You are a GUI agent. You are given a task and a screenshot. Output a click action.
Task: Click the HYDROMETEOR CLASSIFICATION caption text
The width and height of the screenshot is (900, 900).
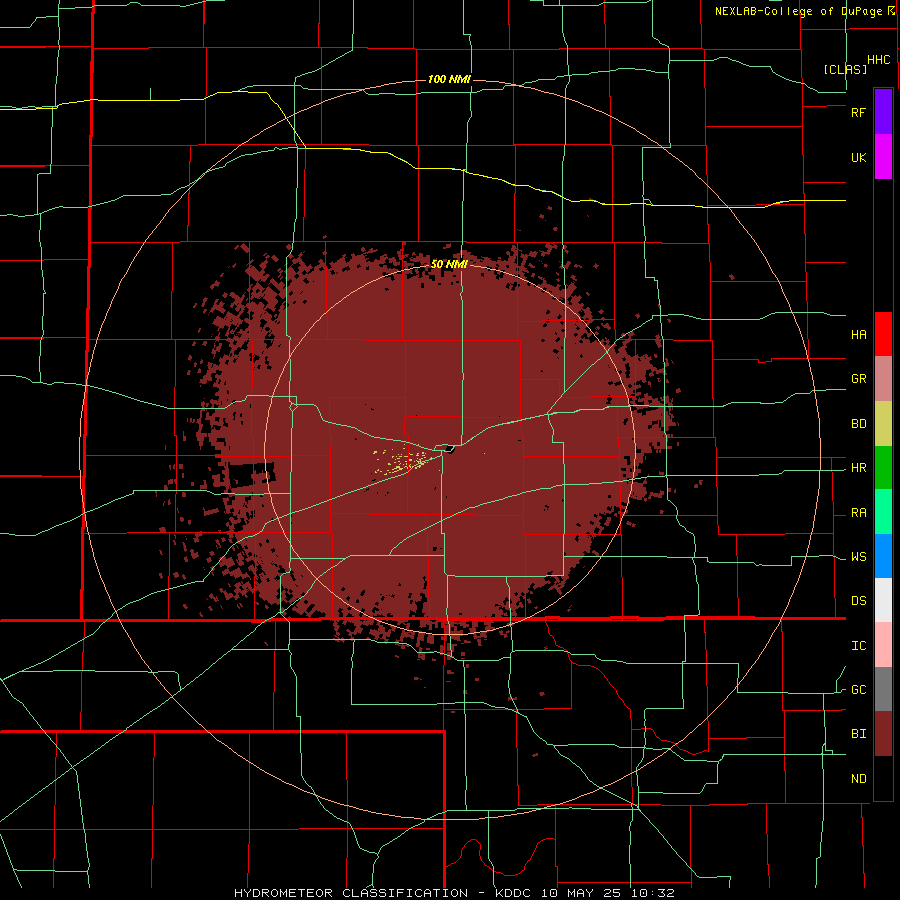pyautogui.click(x=351, y=893)
